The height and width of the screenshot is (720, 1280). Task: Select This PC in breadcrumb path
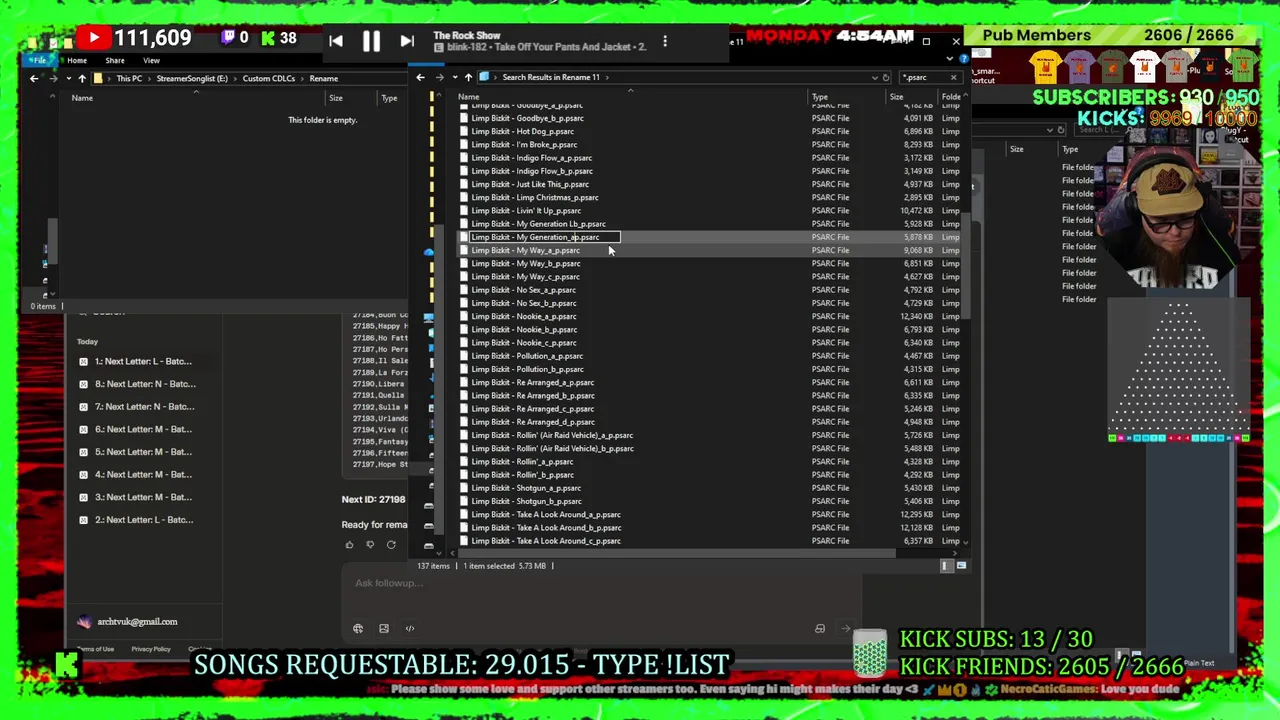(129, 78)
